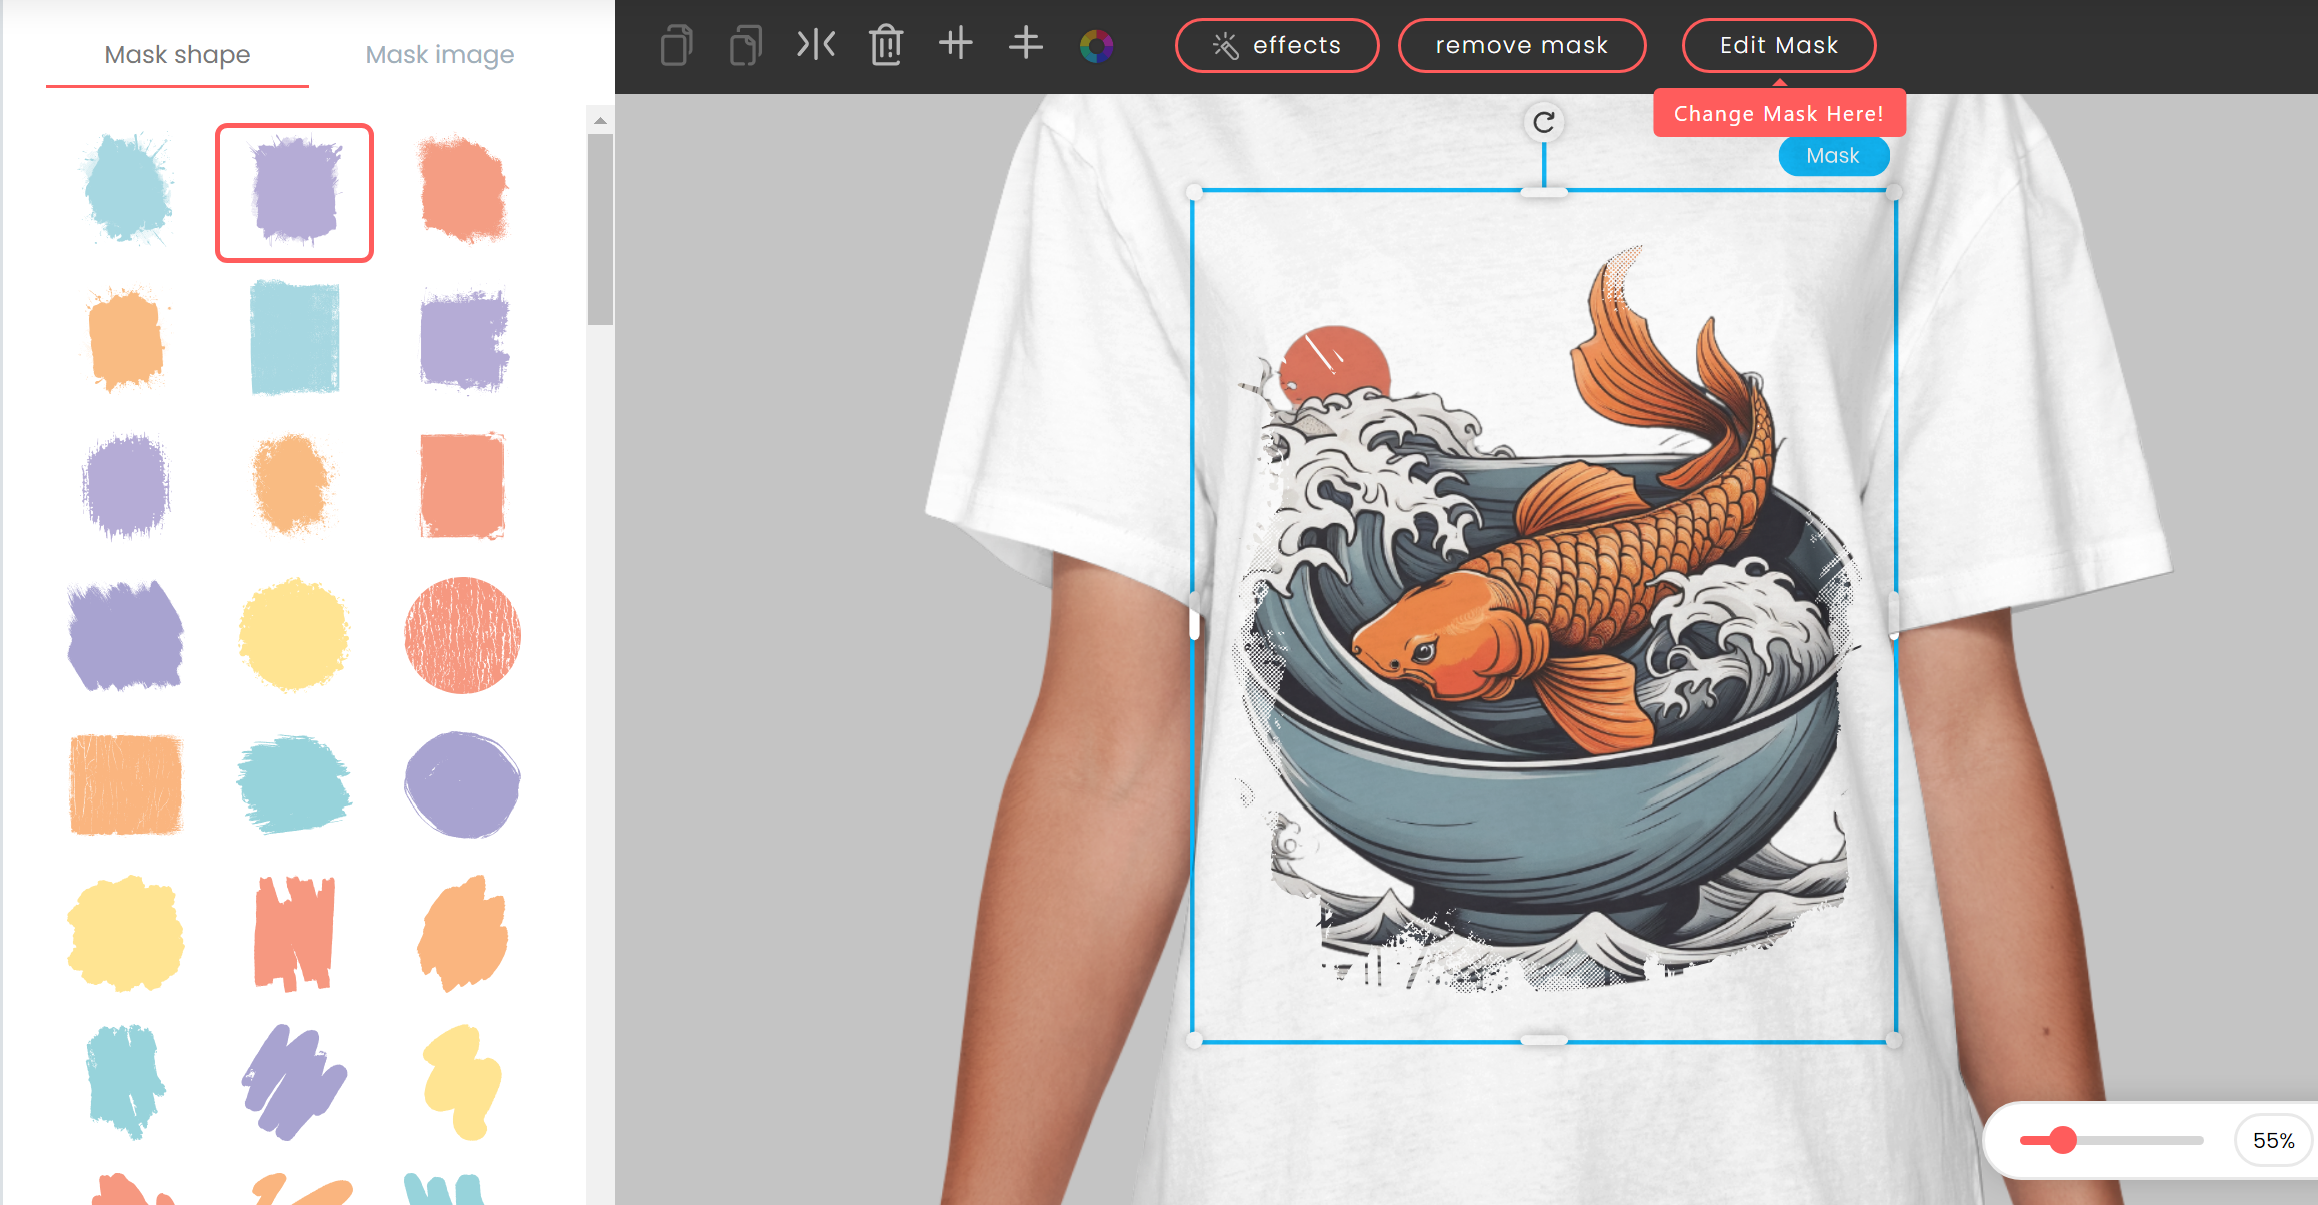Select the purple fuzzy round mask in third row

pos(126,486)
